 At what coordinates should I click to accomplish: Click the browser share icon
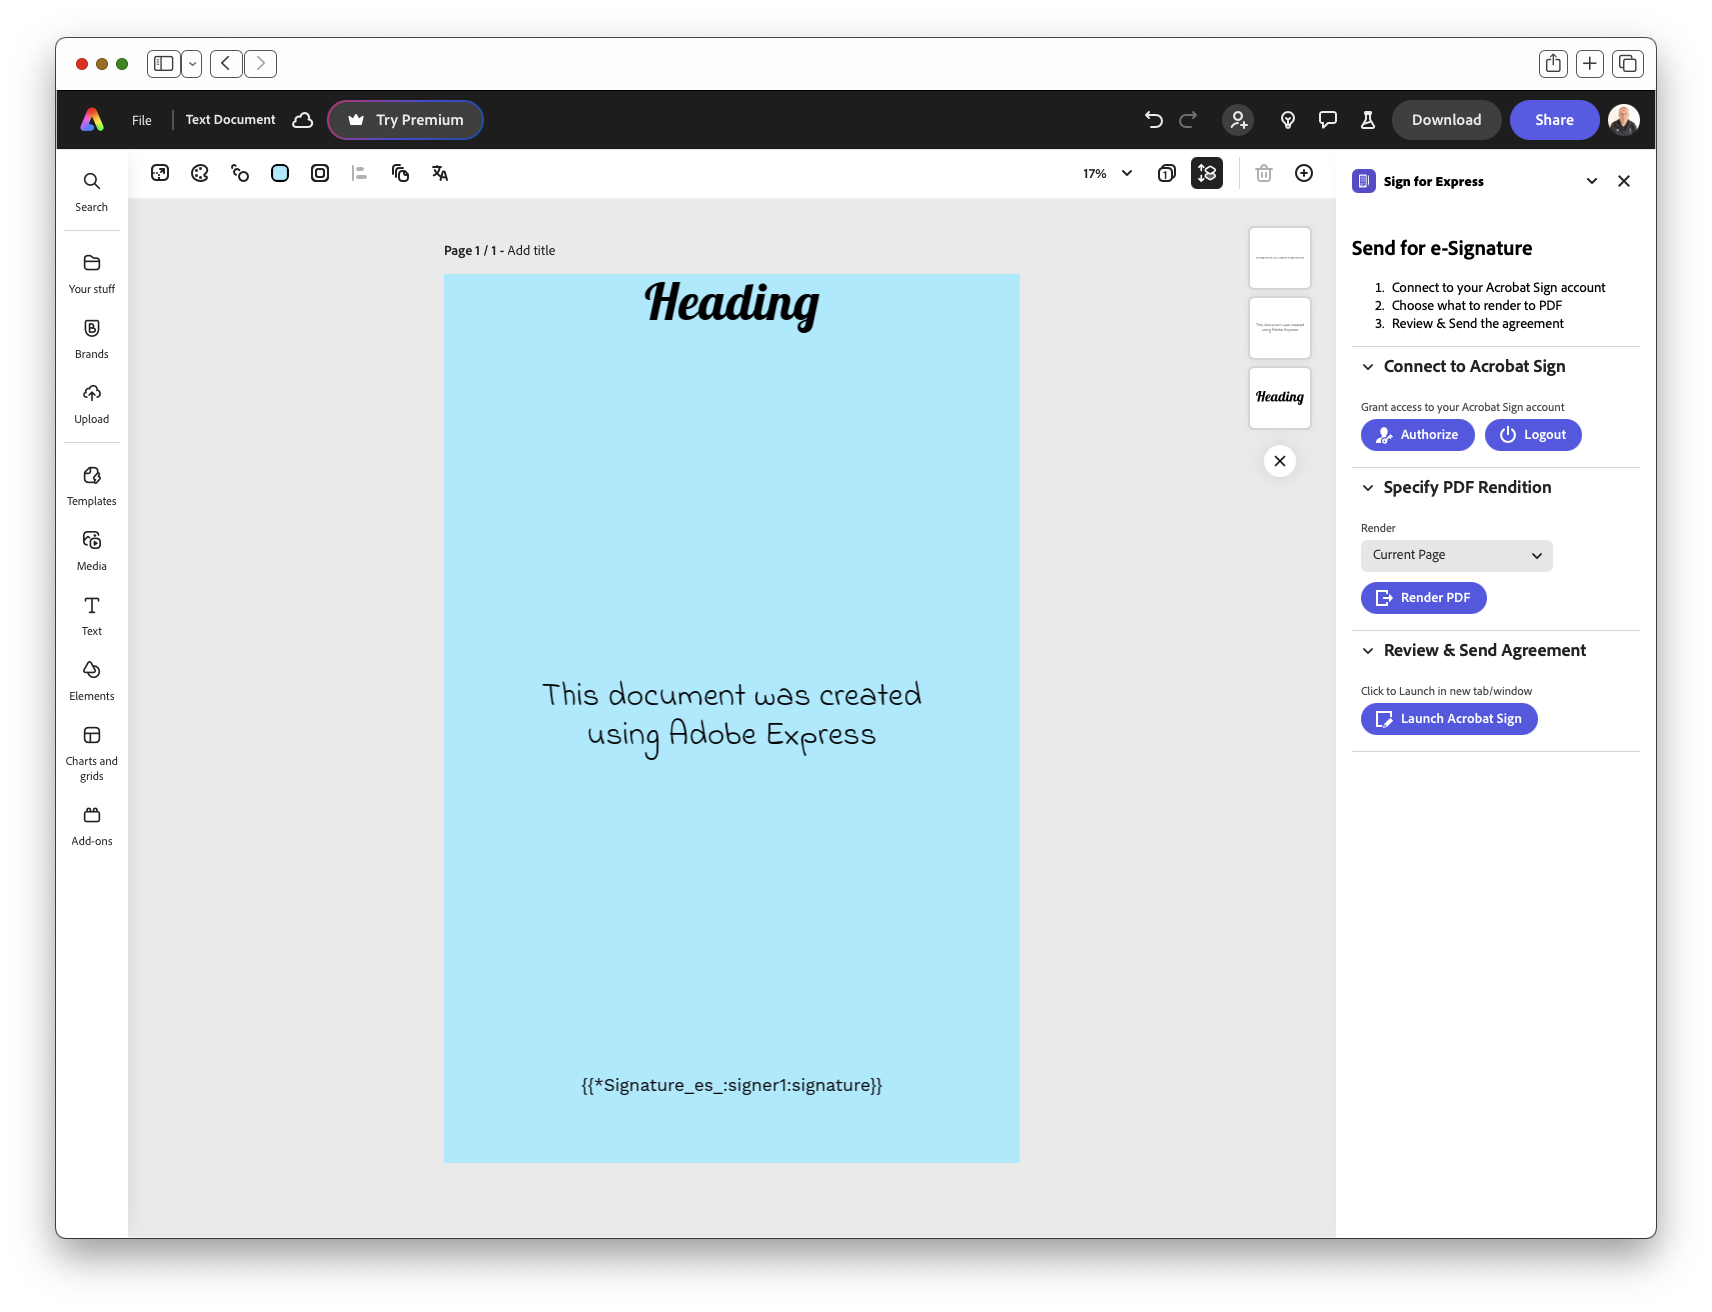pos(1553,64)
